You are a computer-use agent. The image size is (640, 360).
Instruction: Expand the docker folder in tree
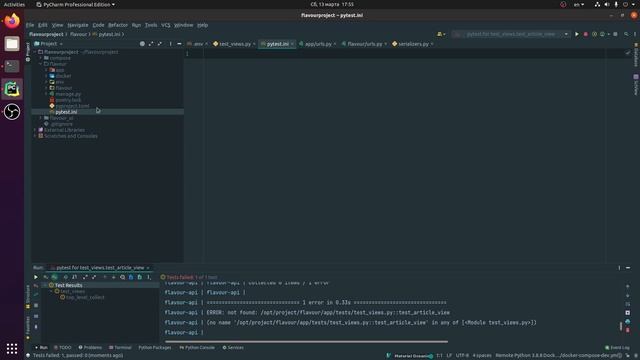pyautogui.click(x=47, y=76)
